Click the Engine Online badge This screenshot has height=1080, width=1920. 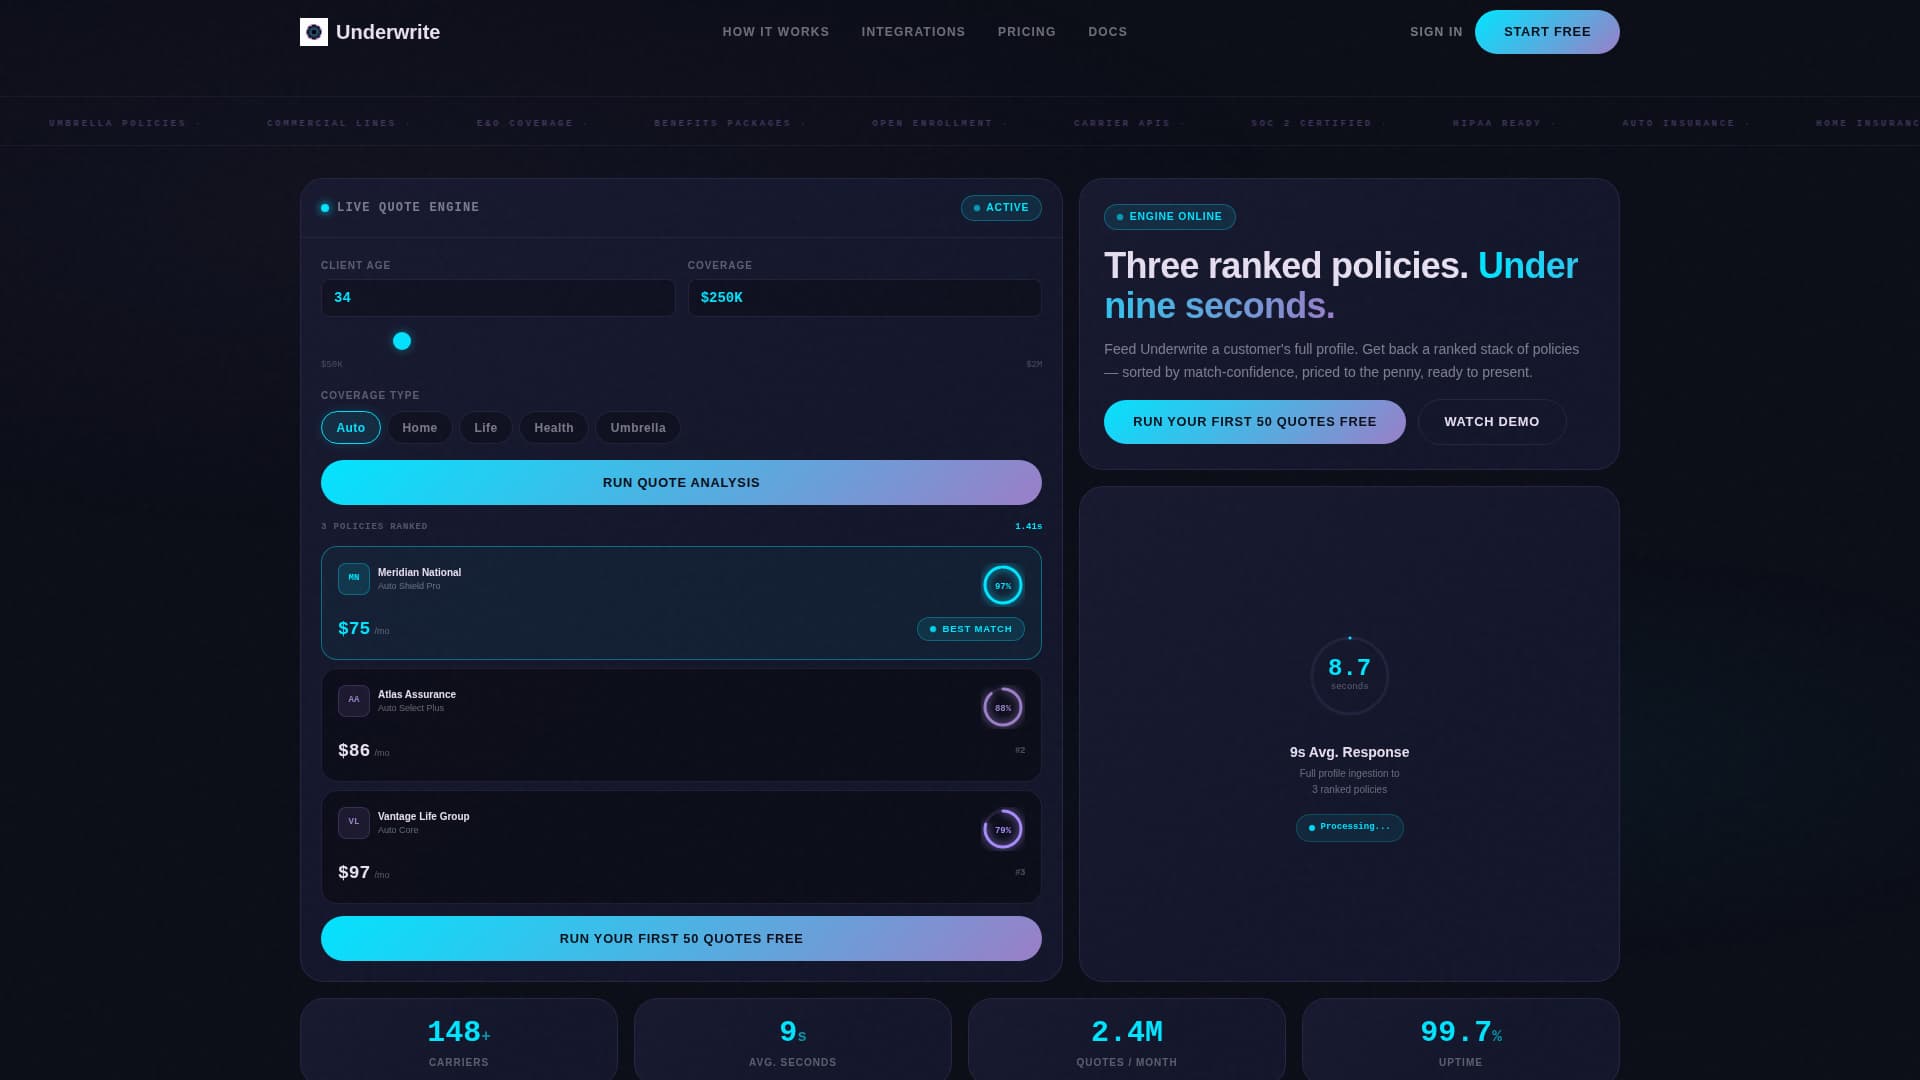(1170, 217)
